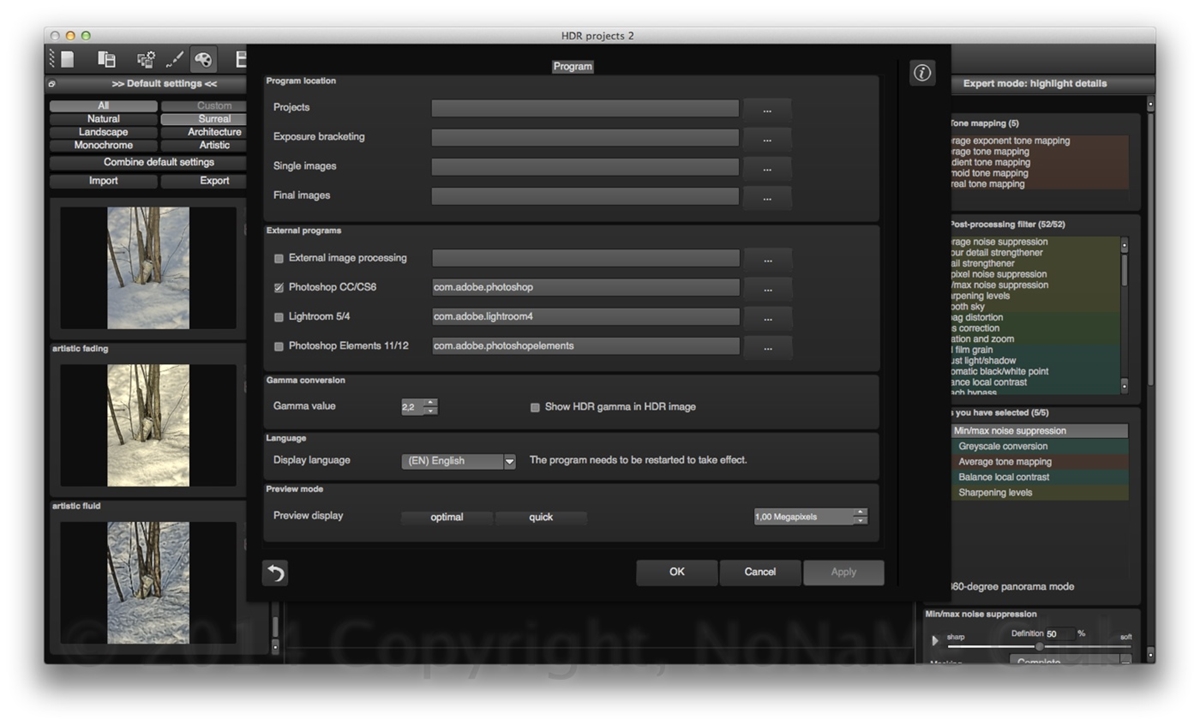This screenshot has height=725, width=1200.
Task: Enable the External image processing checkbox
Action: tap(279, 258)
